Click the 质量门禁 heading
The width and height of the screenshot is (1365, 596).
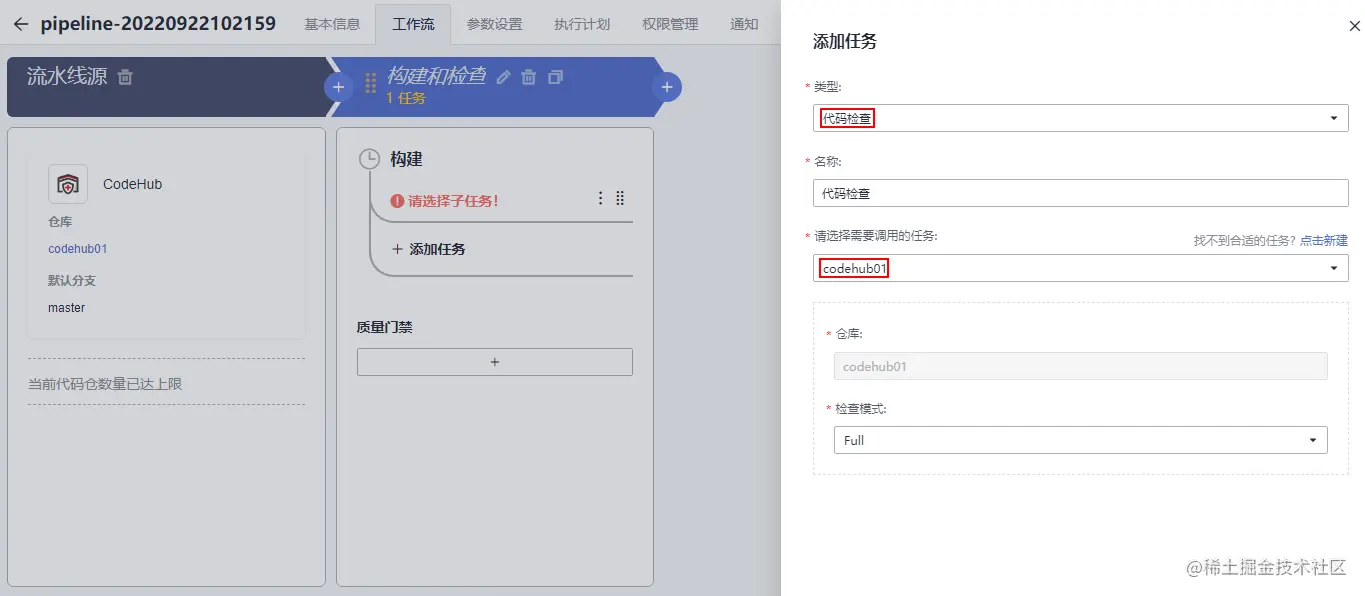(385, 327)
